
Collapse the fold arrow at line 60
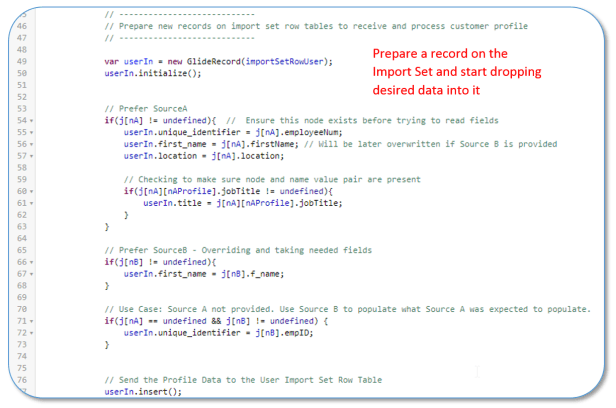[33, 190]
